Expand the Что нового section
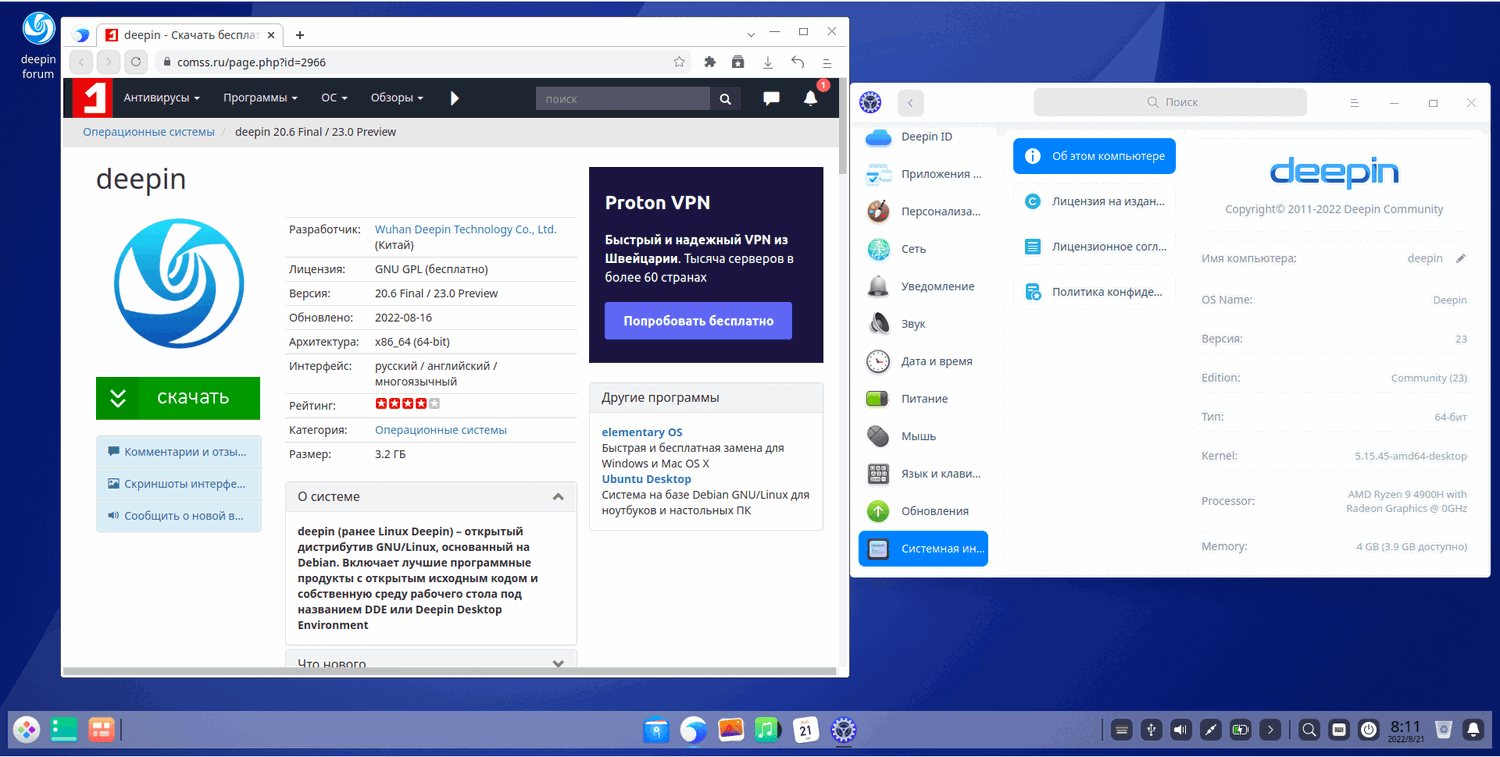 (x=558, y=663)
